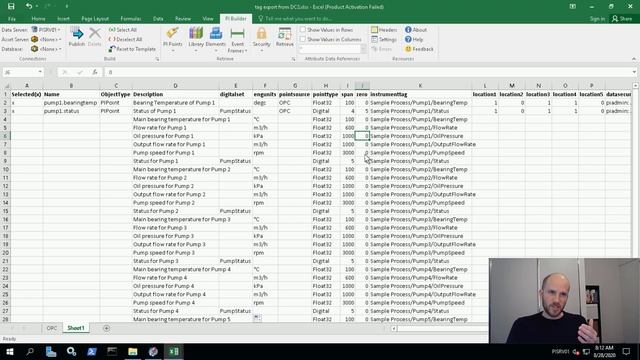This screenshot has height=360, width=640.
Task: Undo the last action
Action: [x=29, y=7]
